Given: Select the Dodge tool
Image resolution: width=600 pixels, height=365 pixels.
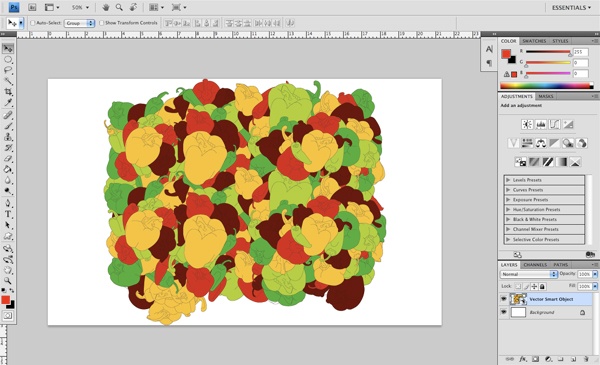Looking at the screenshot, I should (8, 191).
